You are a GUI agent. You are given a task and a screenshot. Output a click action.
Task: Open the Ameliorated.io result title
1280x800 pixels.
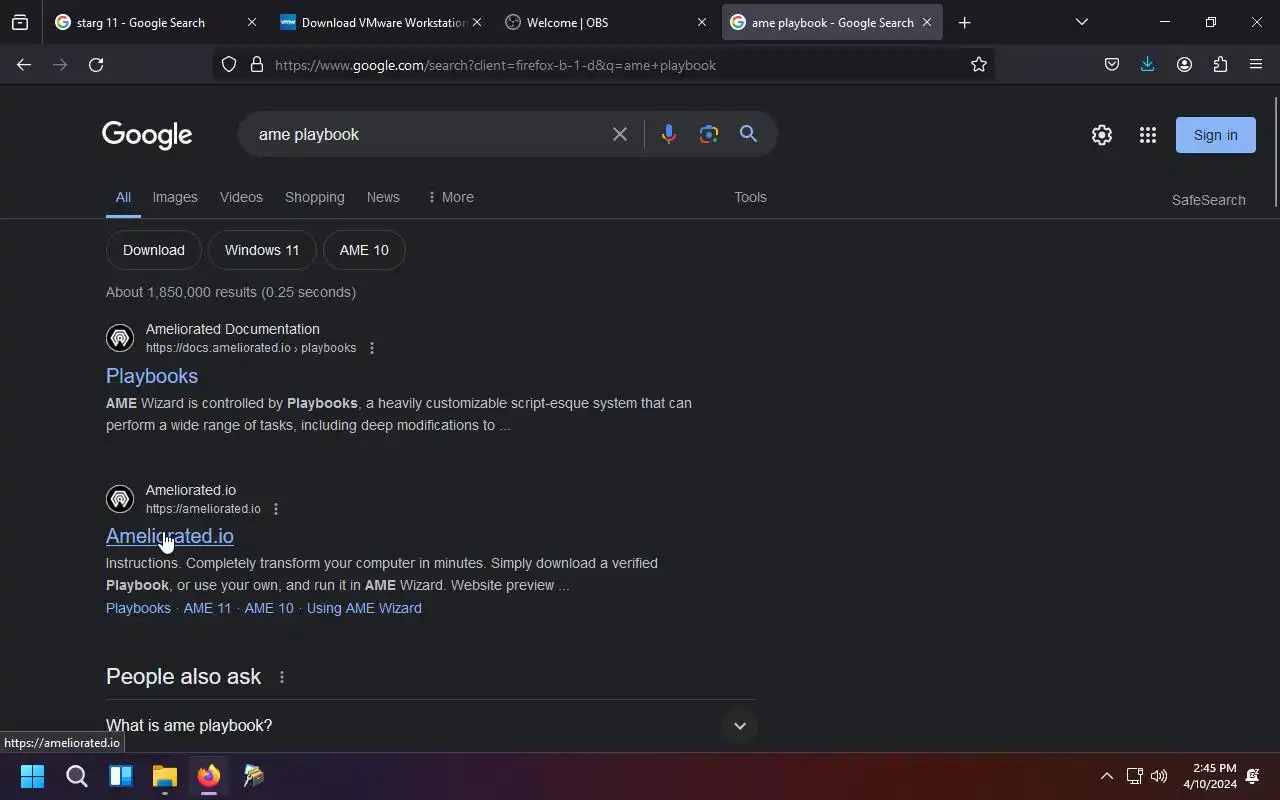click(170, 536)
